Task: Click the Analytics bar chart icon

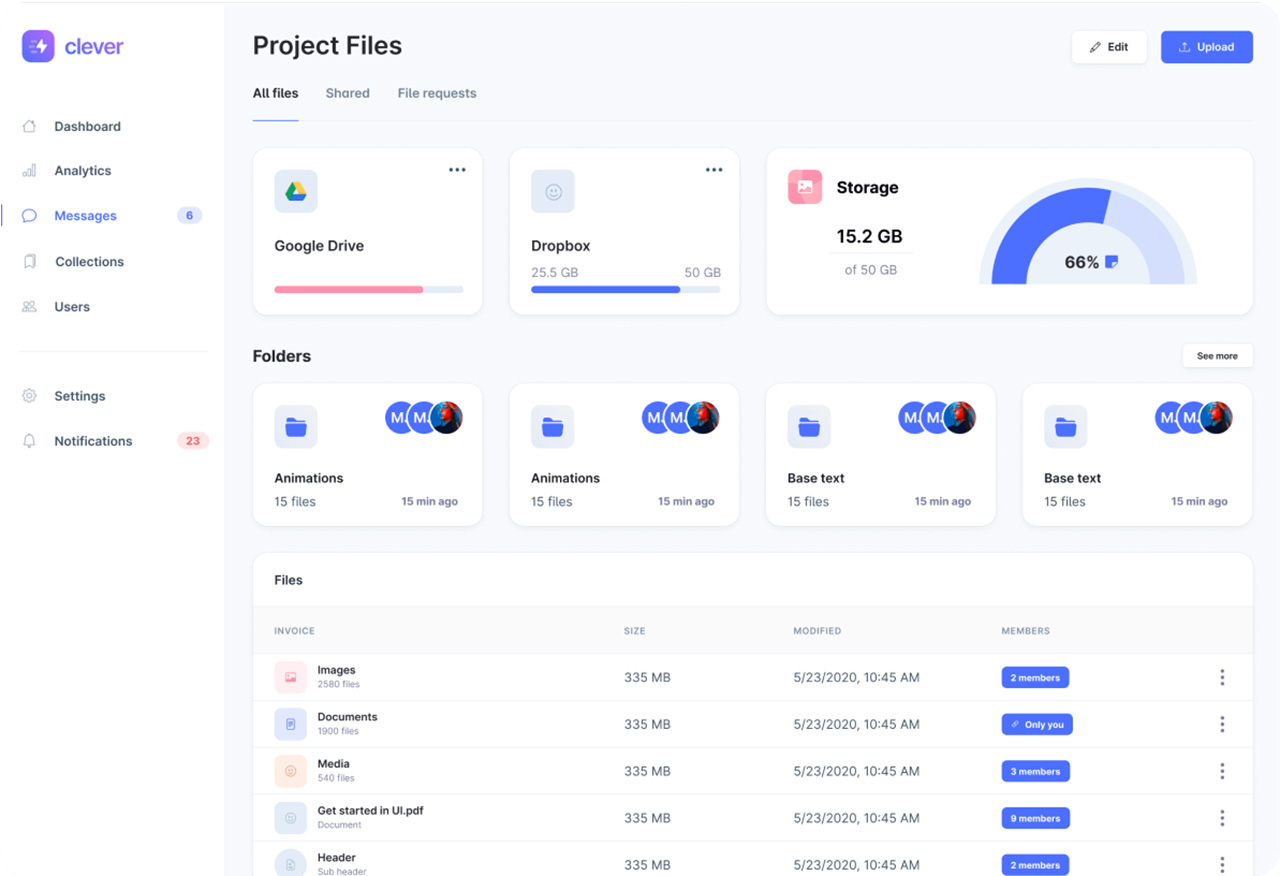Action: (30, 171)
